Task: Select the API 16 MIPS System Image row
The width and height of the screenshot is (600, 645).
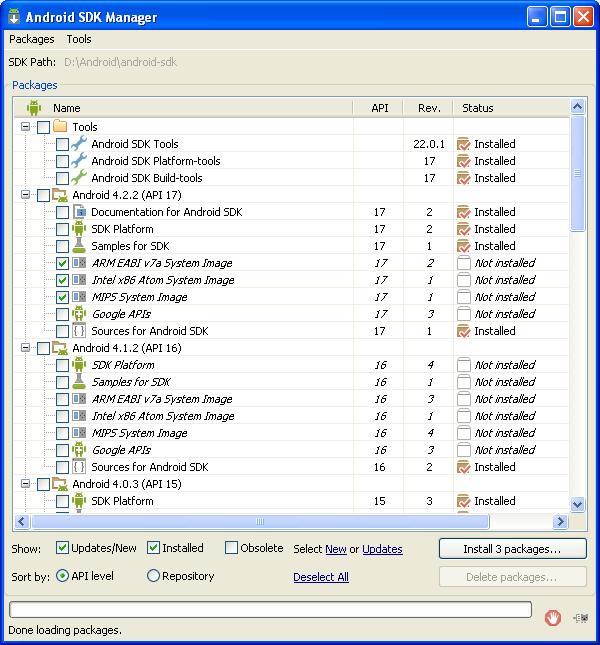Action: pyautogui.click(x=292, y=433)
